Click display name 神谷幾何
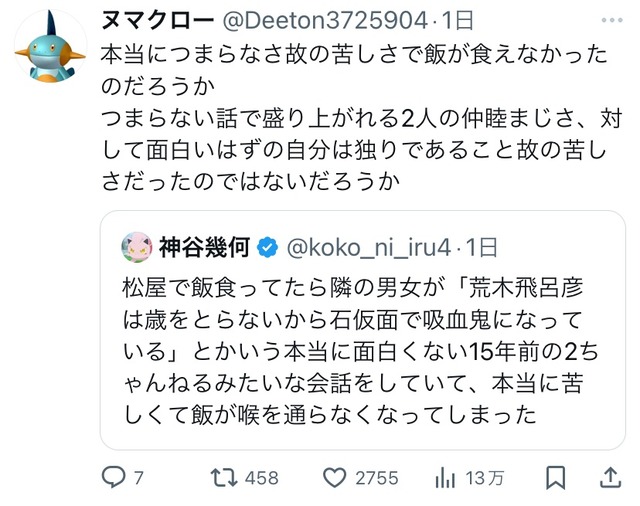 pos(204,247)
